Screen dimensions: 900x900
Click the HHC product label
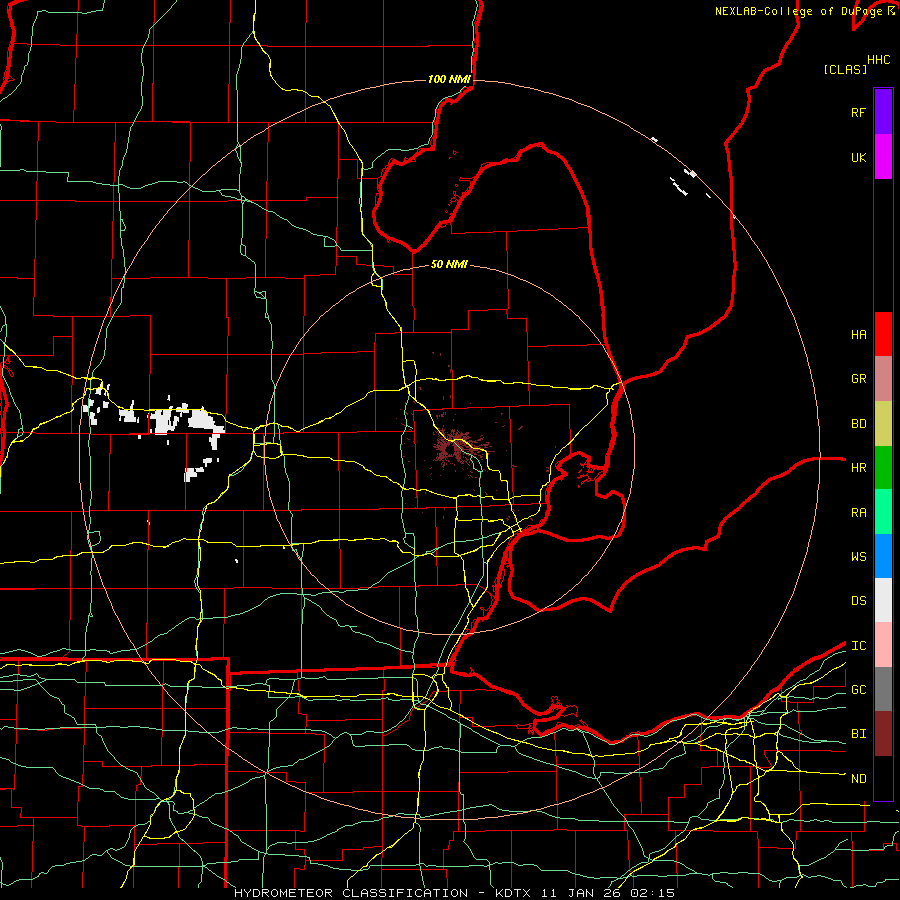pyautogui.click(x=879, y=60)
